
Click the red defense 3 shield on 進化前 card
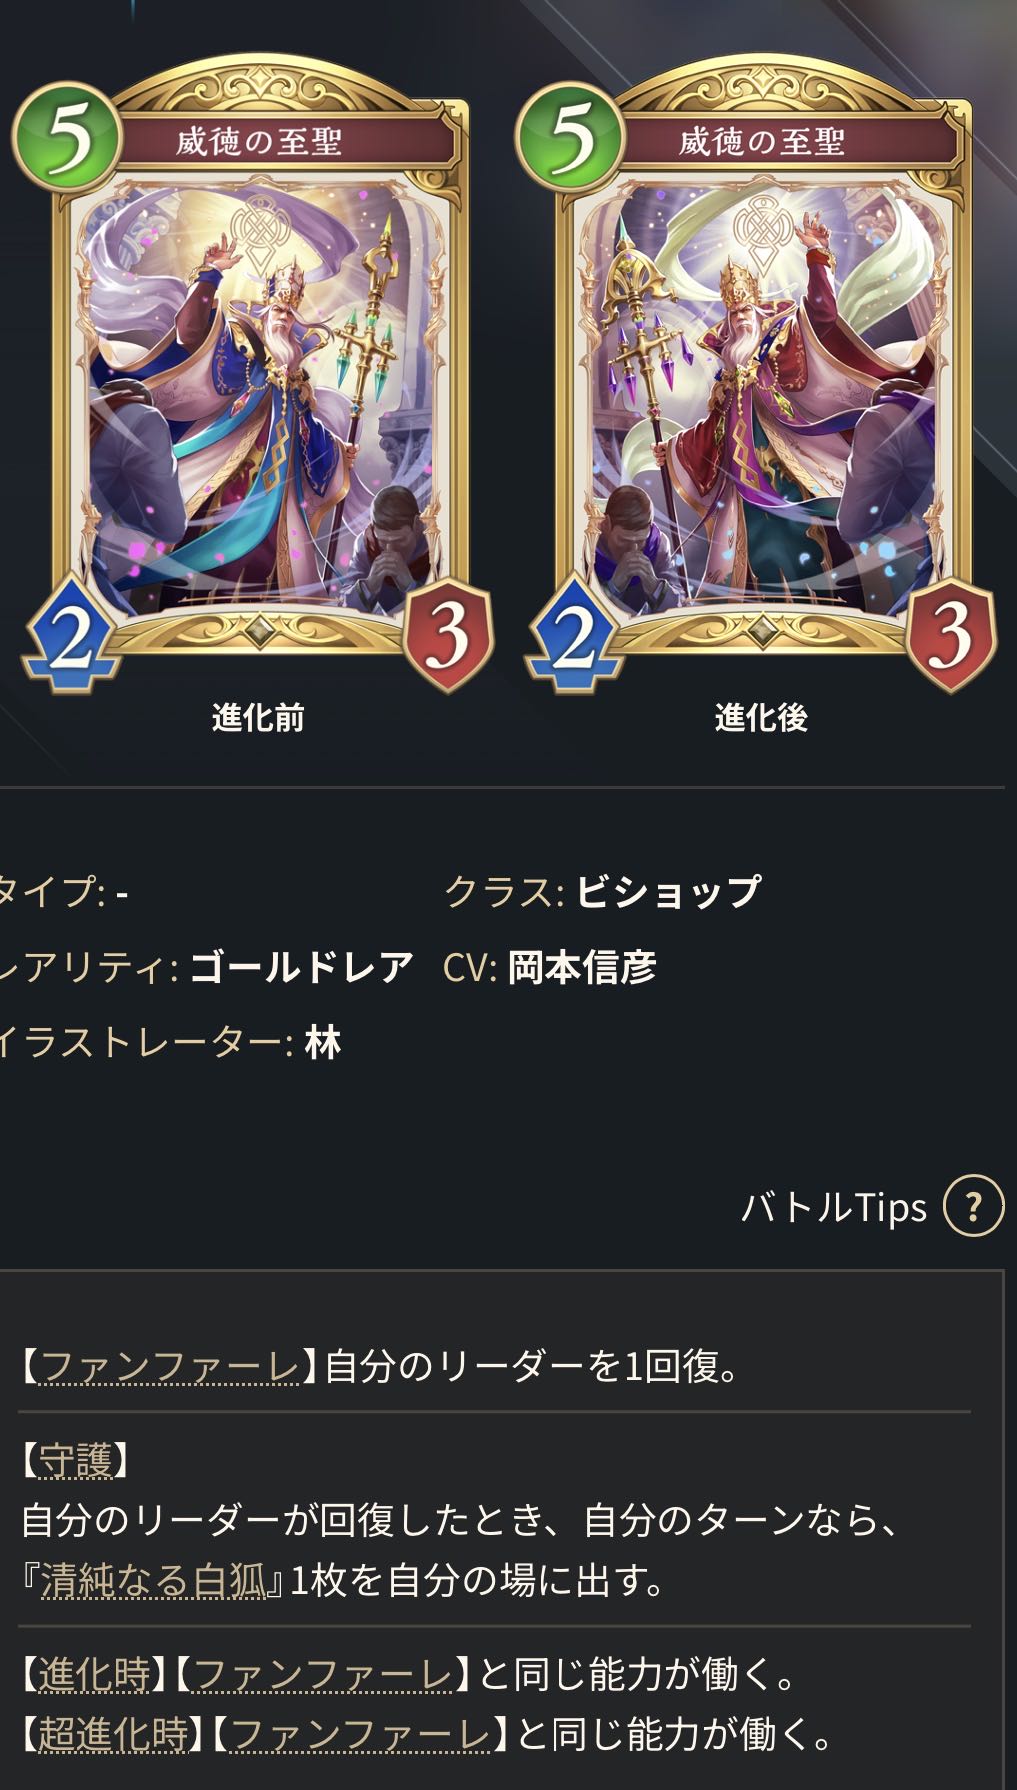[x=449, y=635]
